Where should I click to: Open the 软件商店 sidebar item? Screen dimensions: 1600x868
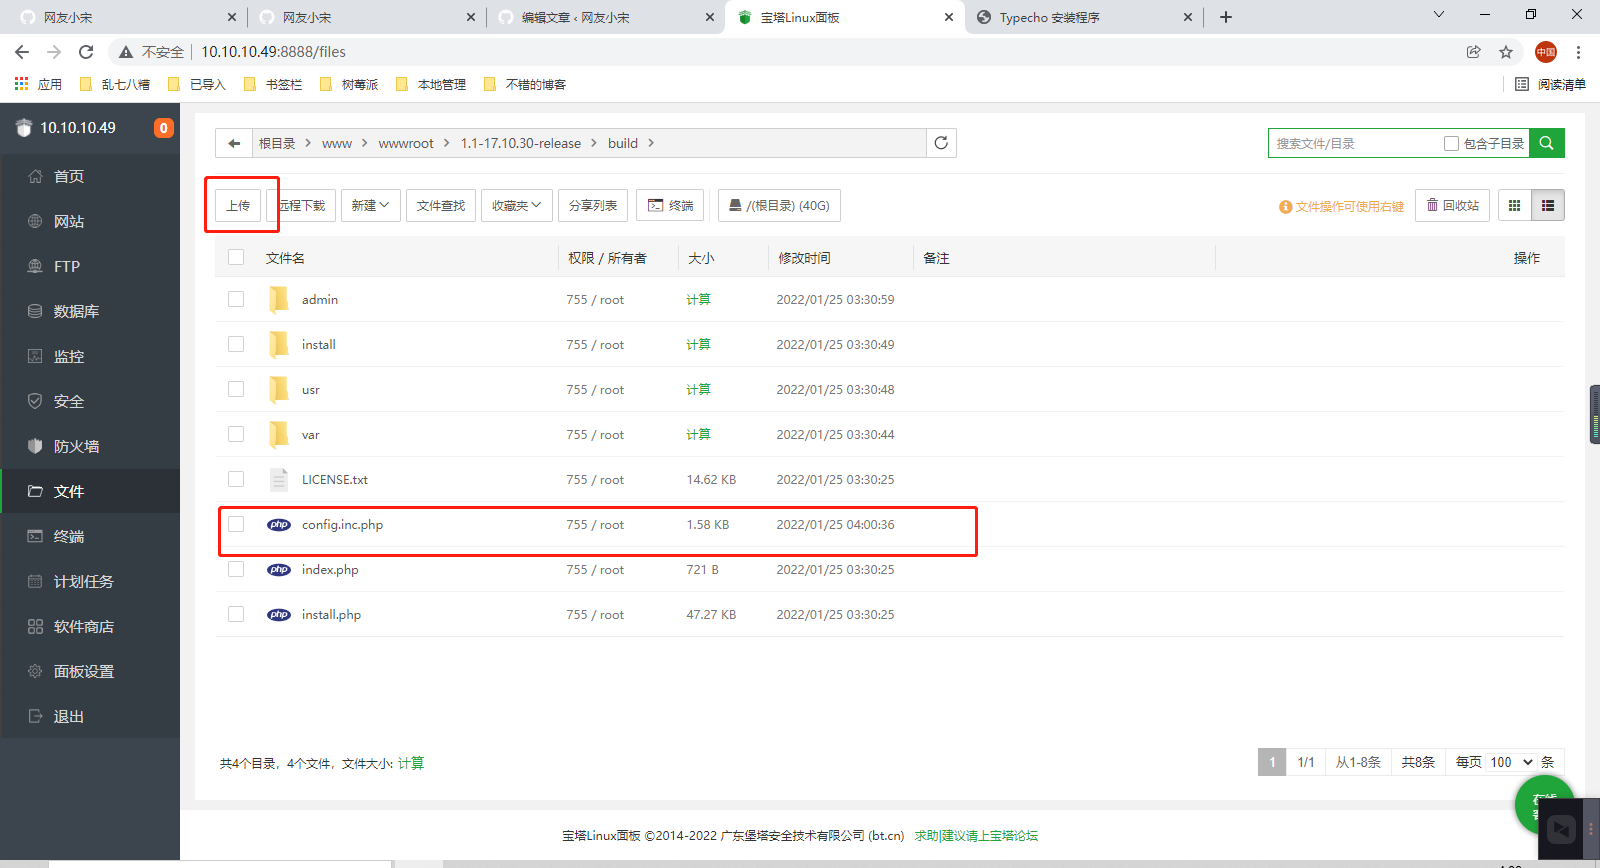[x=84, y=626]
